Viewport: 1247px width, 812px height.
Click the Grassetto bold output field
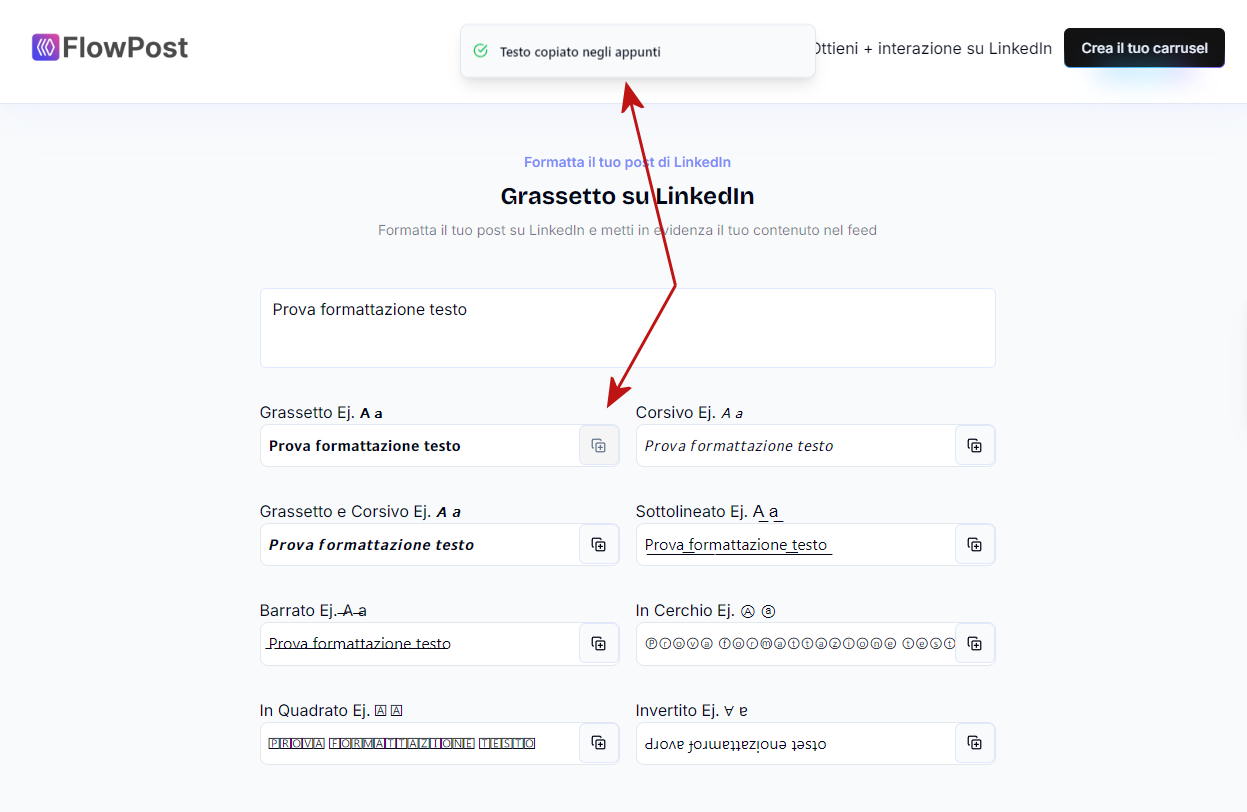click(x=420, y=446)
